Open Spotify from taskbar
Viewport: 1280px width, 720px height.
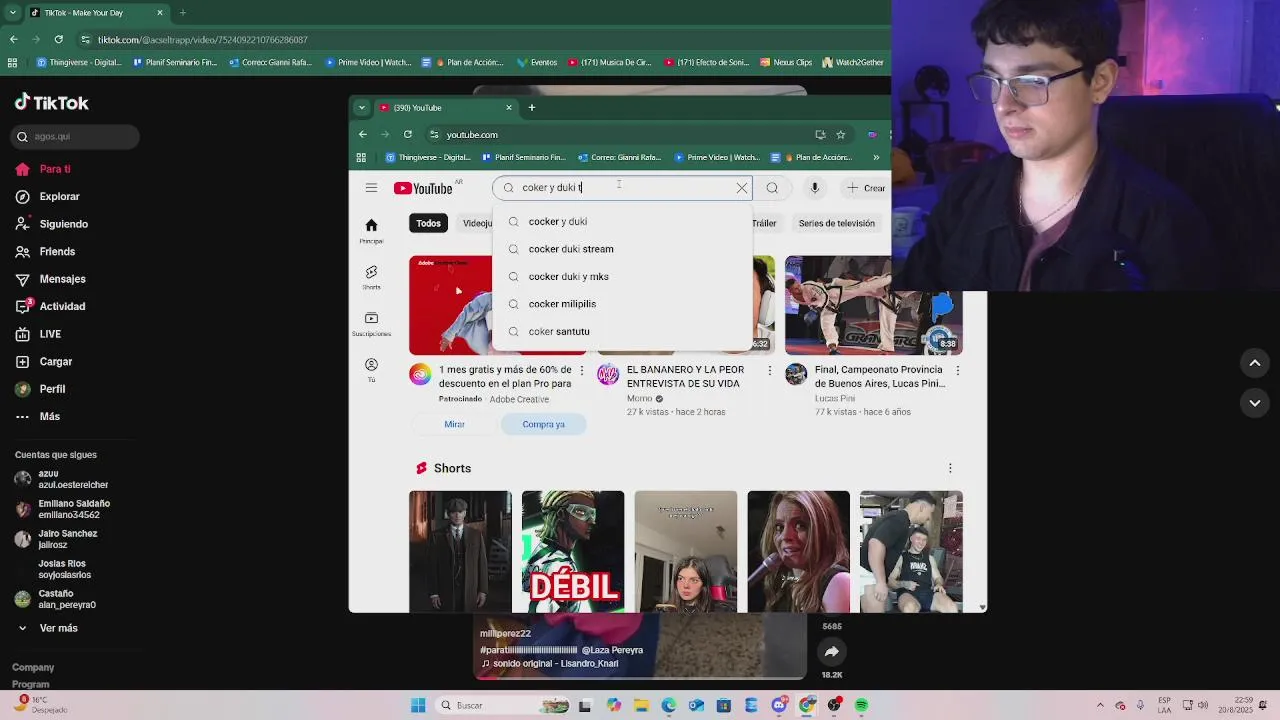click(861, 705)
